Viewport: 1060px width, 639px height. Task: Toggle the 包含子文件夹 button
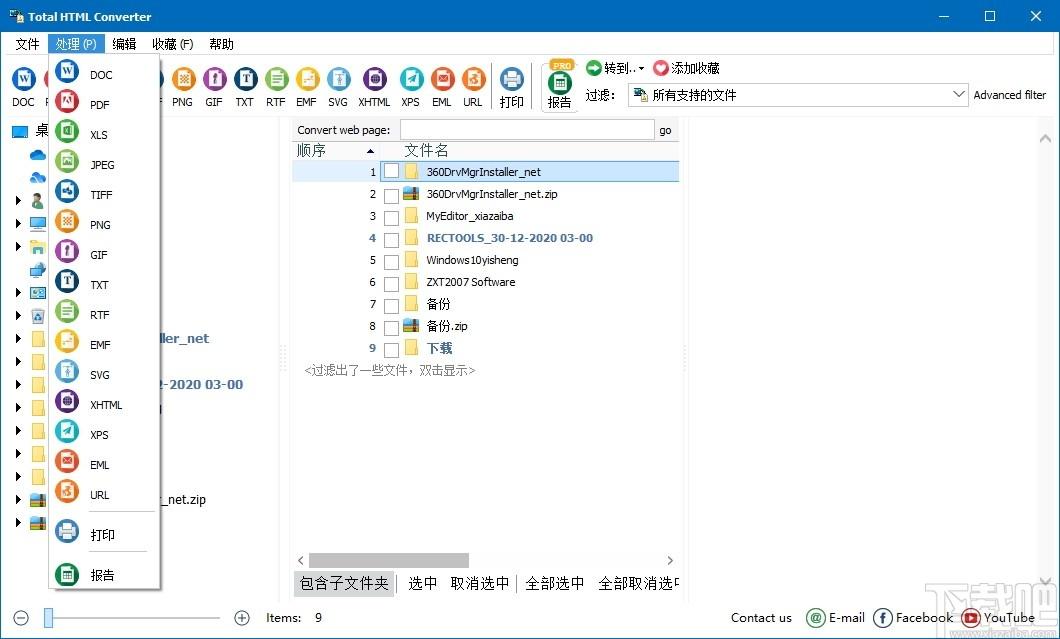[344, 583]
